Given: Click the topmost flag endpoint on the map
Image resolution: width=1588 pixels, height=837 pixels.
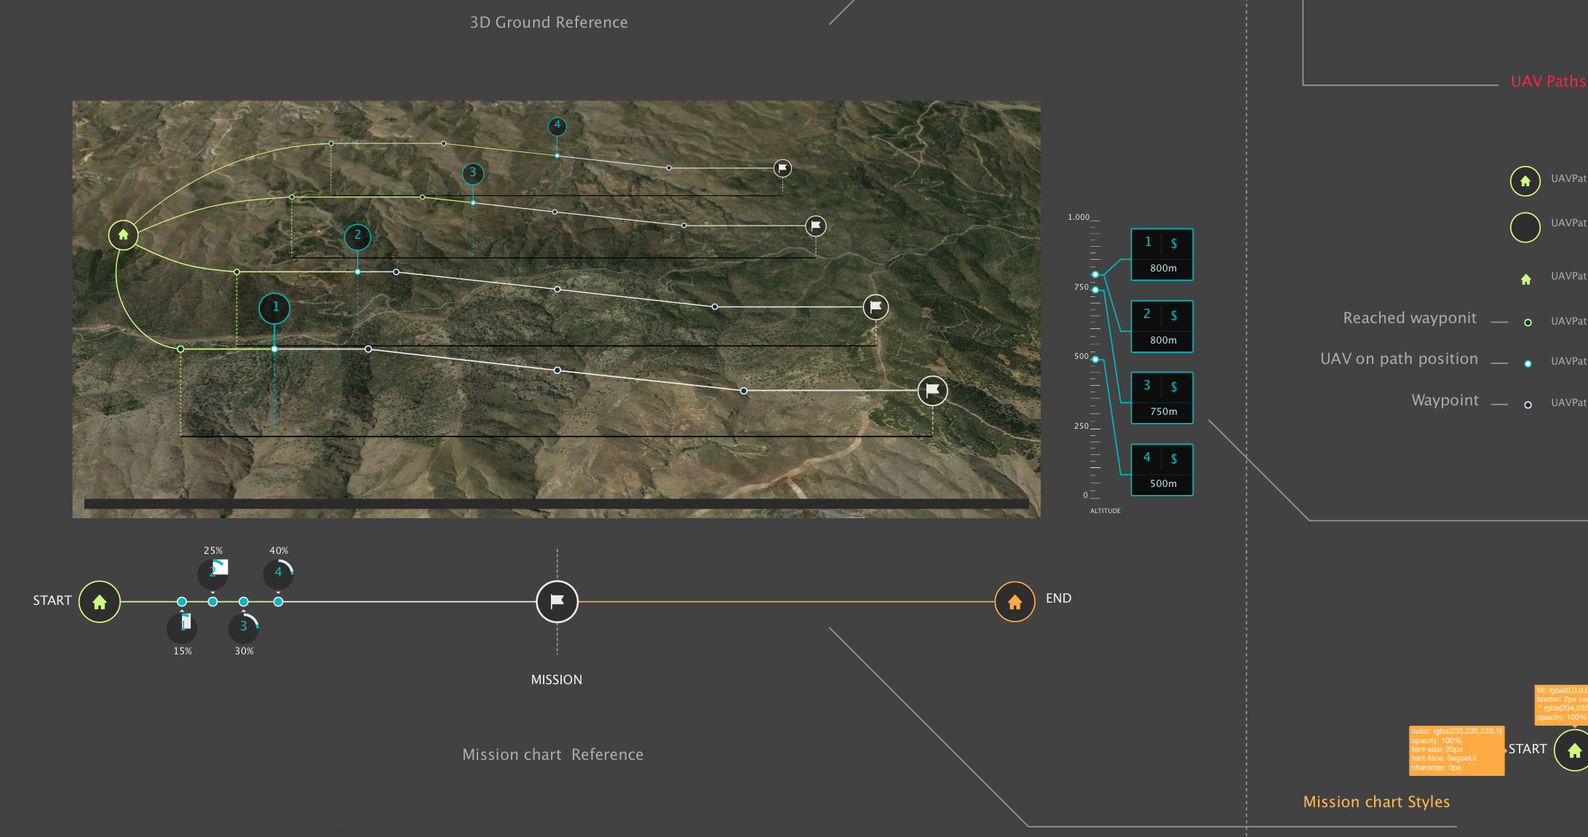Looking at the screenshot, I should (x=783, y=168).
